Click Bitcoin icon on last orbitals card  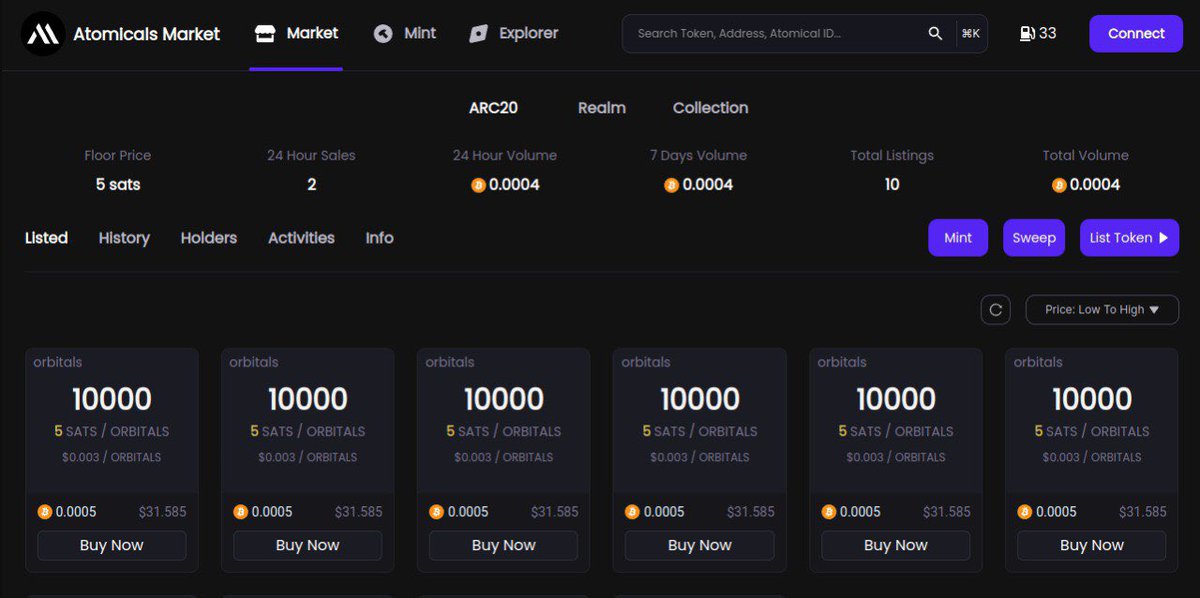(1024, 512)
